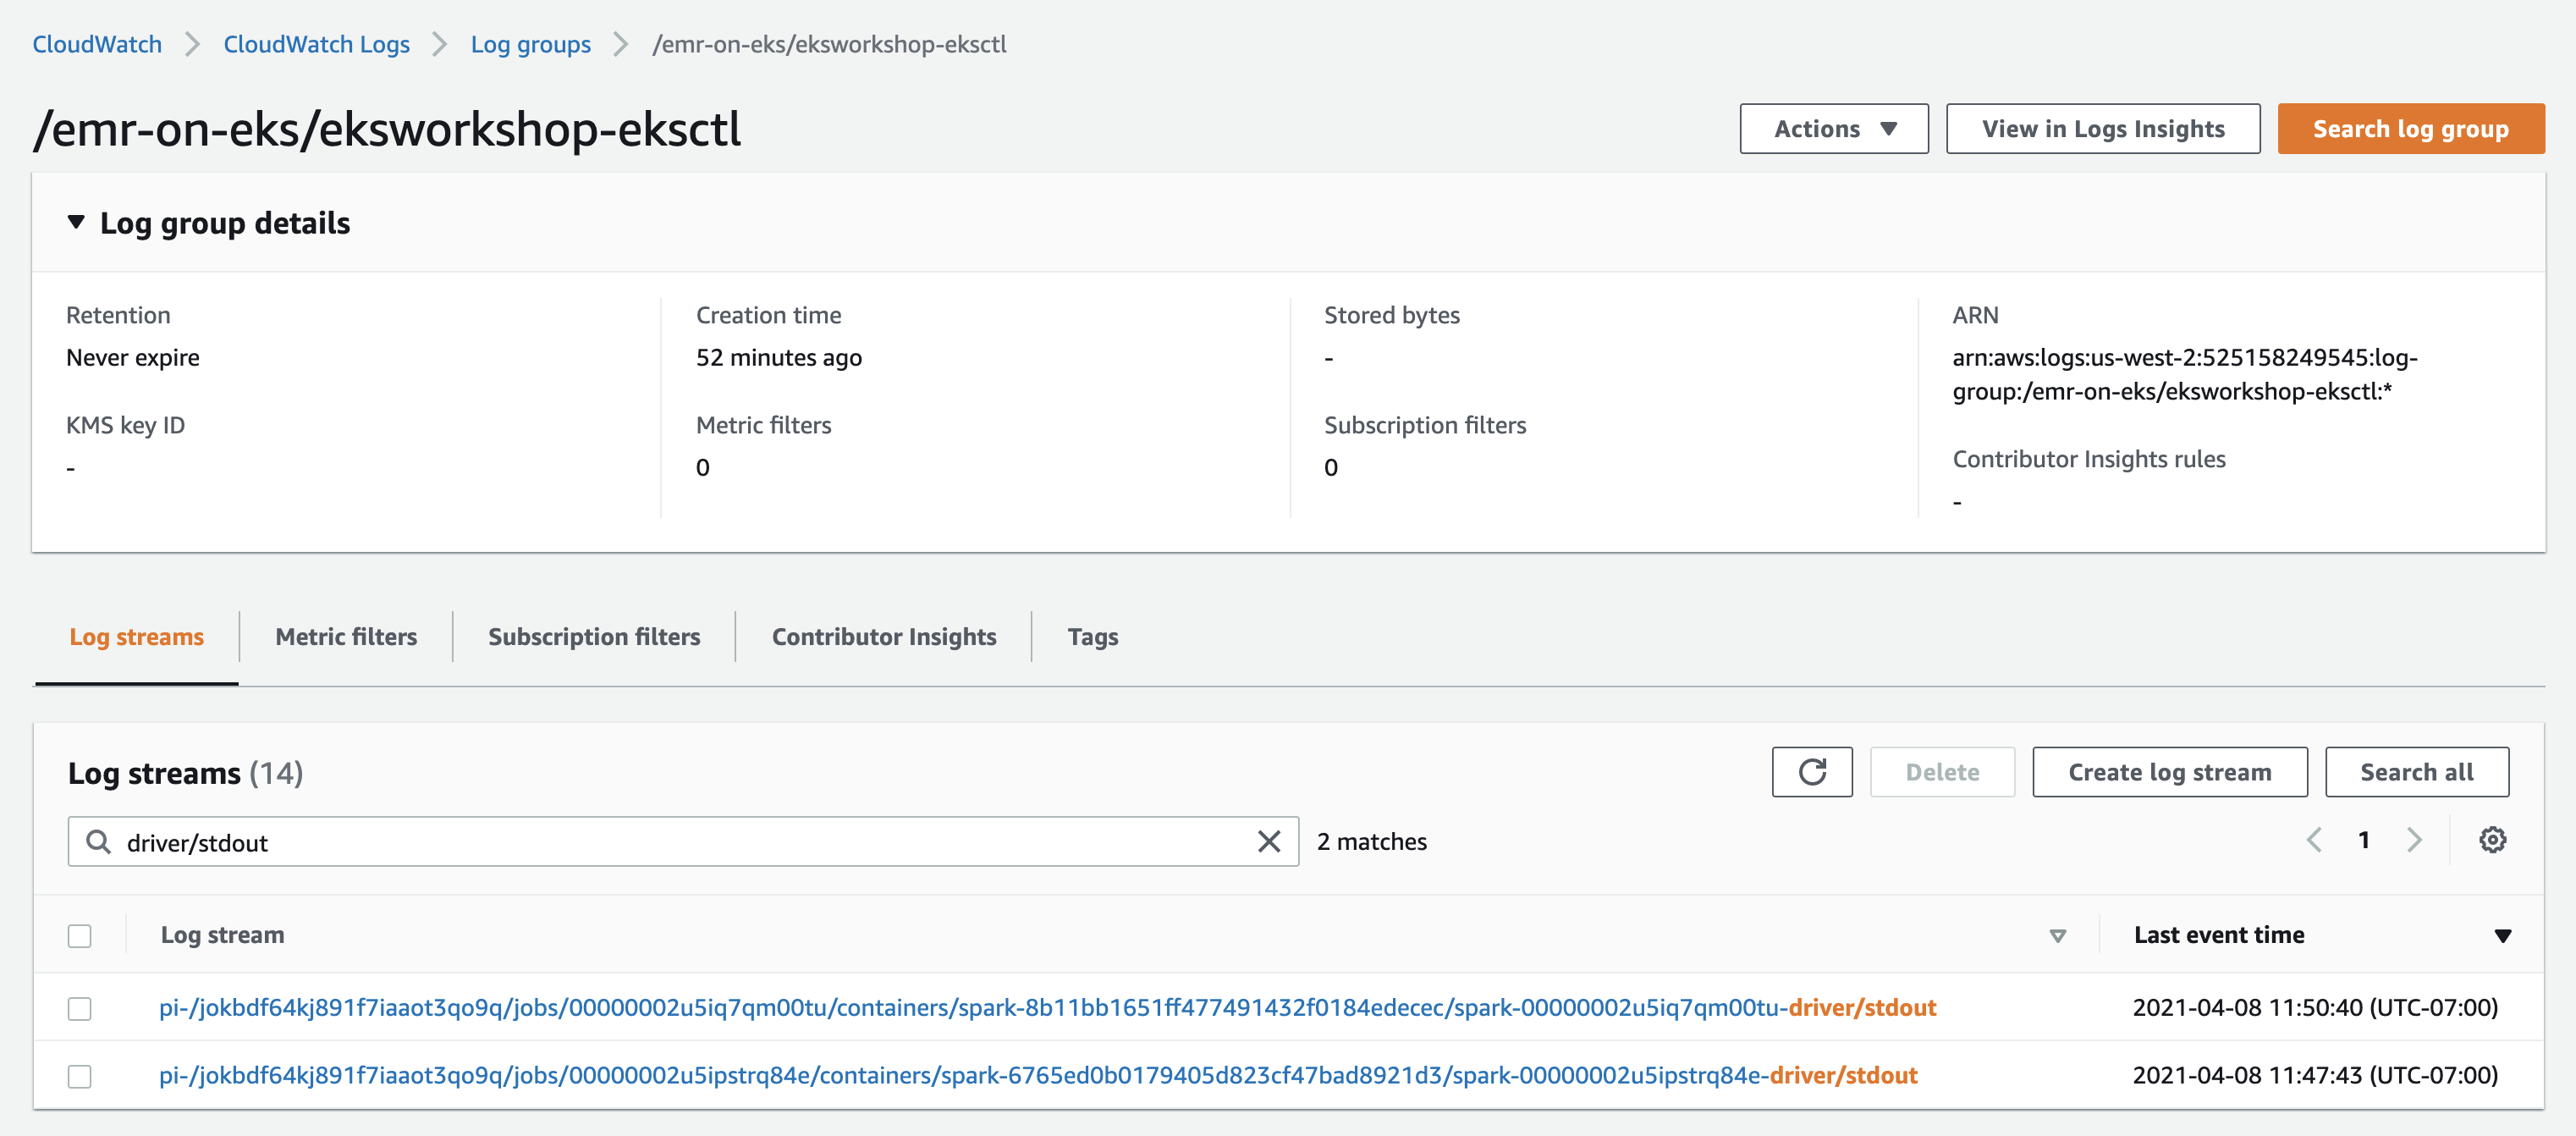Clear the driver/stdout search filter
The width and height of the screenshot is (2576, 1136).
pos(1268,842)
